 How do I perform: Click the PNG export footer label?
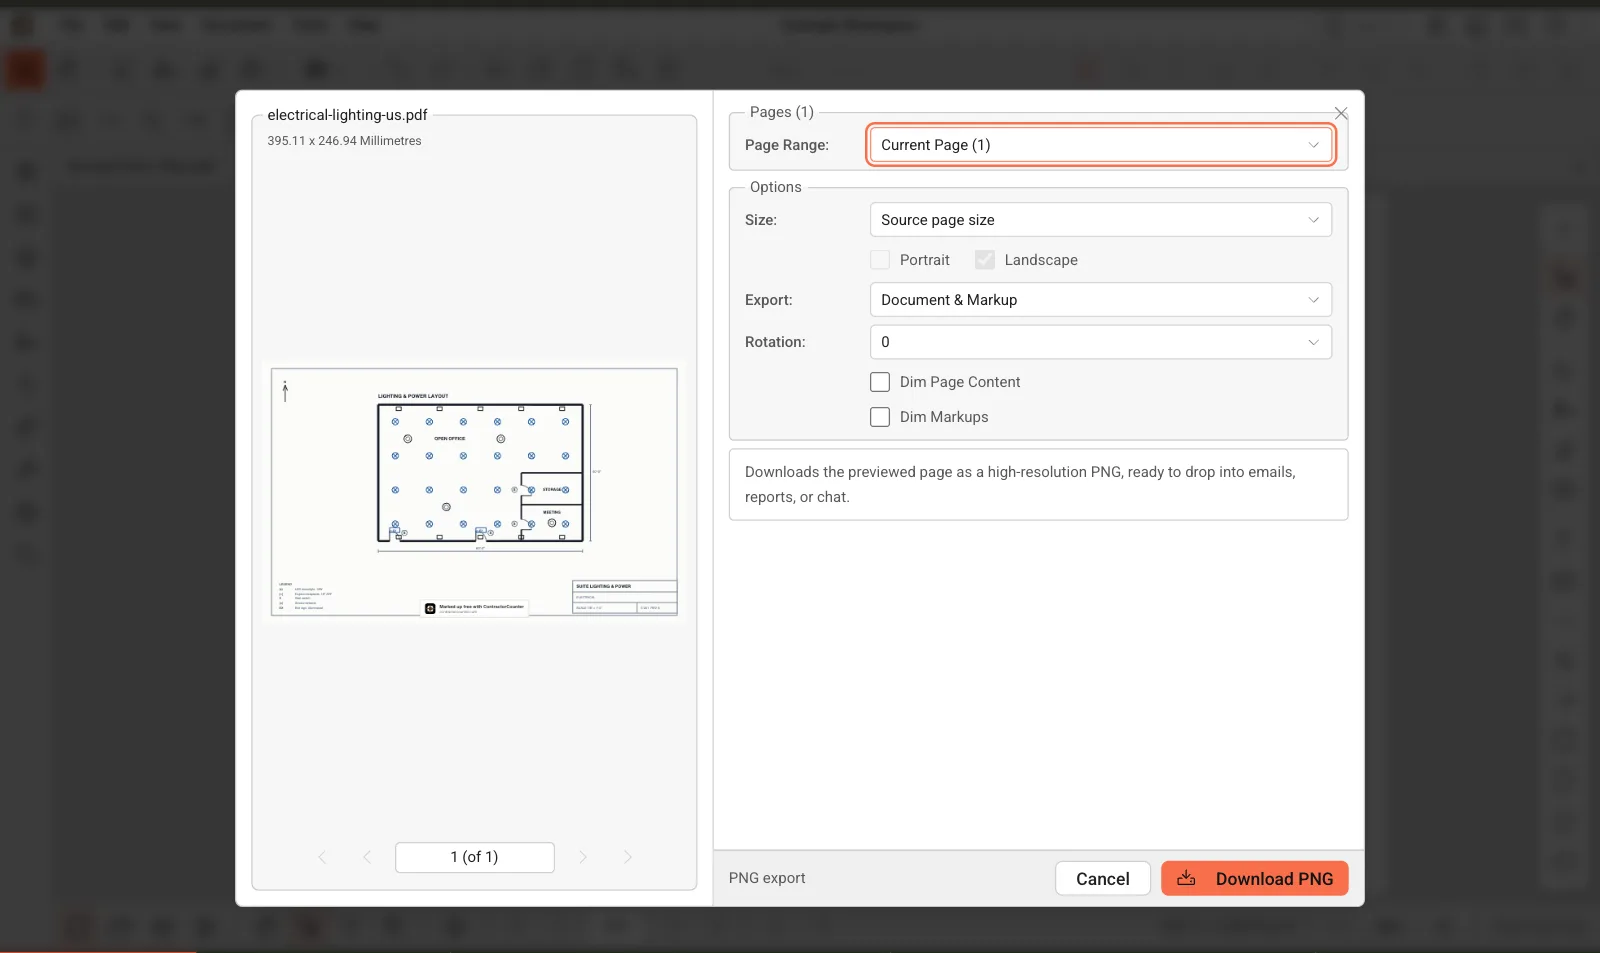(x=767, y=878)
